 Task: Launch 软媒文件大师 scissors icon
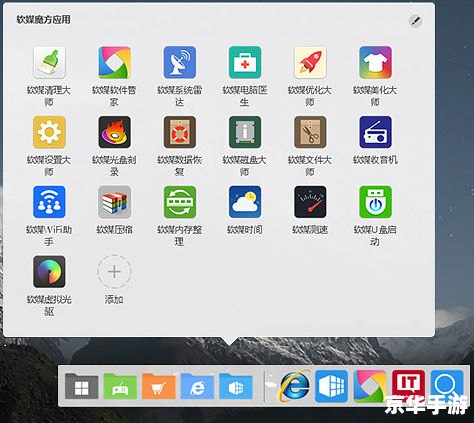(310, 132)
